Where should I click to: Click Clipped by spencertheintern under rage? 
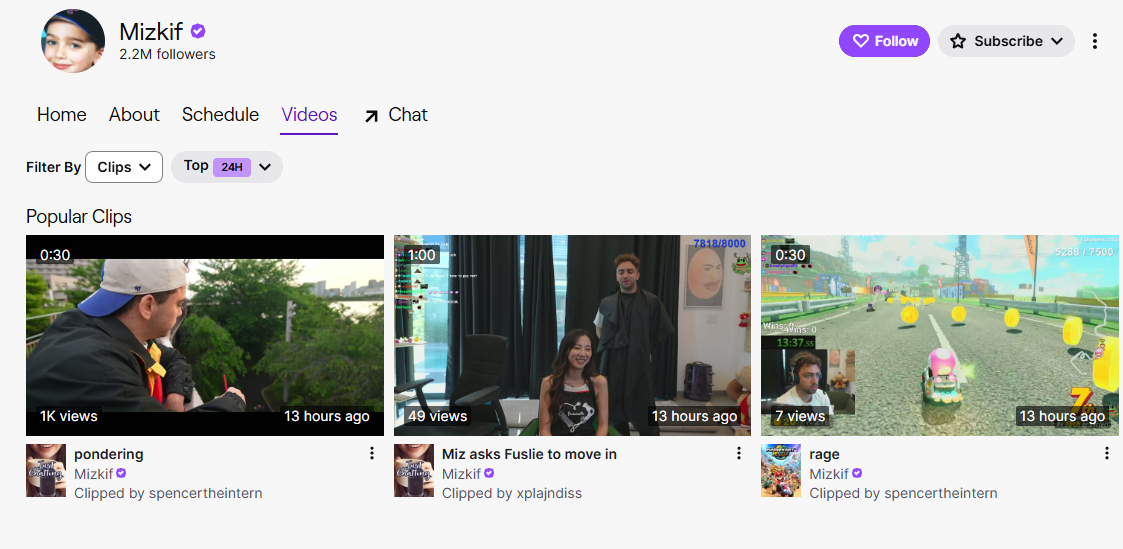tap(903, 493)
